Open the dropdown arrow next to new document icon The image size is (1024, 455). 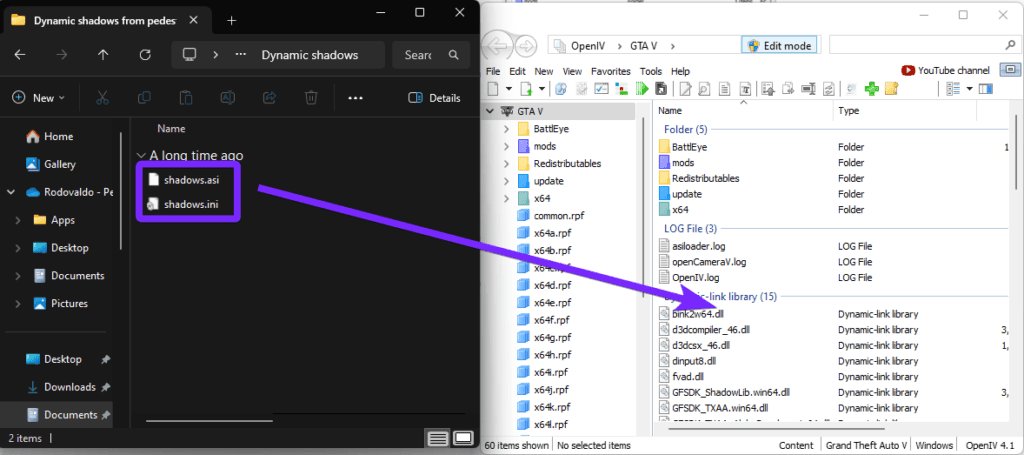click(508, 88)
